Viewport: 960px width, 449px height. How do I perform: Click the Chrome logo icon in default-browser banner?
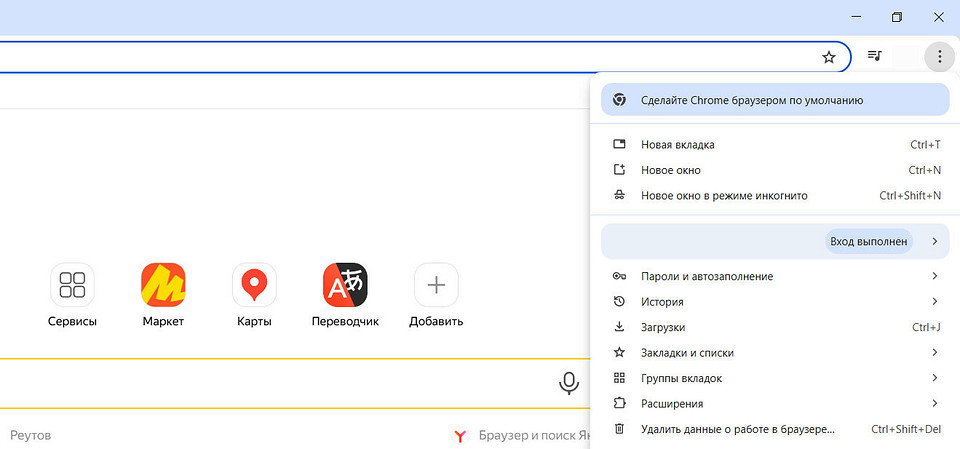619,100
